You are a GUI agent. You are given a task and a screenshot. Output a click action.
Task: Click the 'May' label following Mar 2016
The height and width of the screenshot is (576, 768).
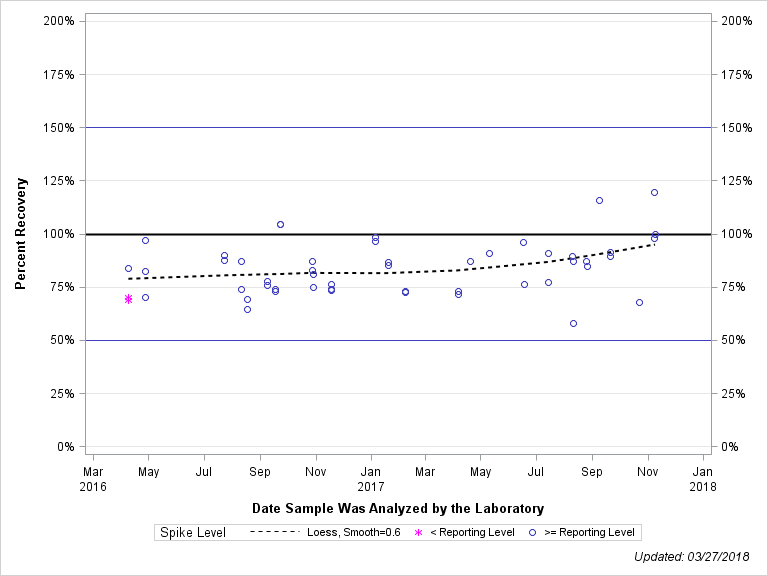pos(148,472)
